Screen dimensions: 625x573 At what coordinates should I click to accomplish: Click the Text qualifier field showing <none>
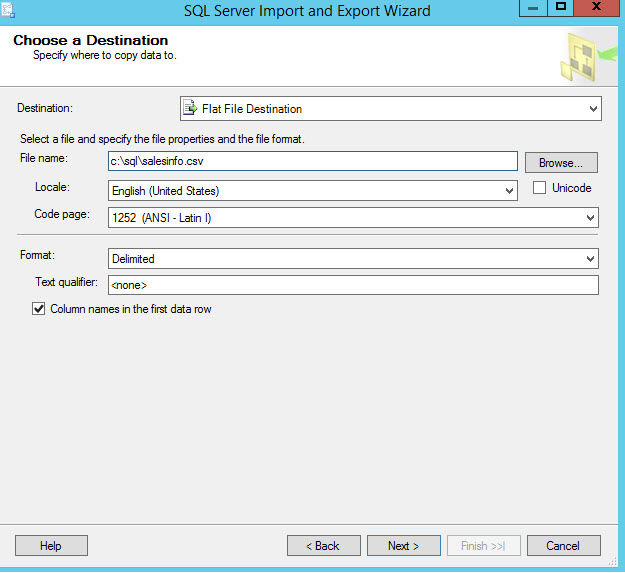353,285
